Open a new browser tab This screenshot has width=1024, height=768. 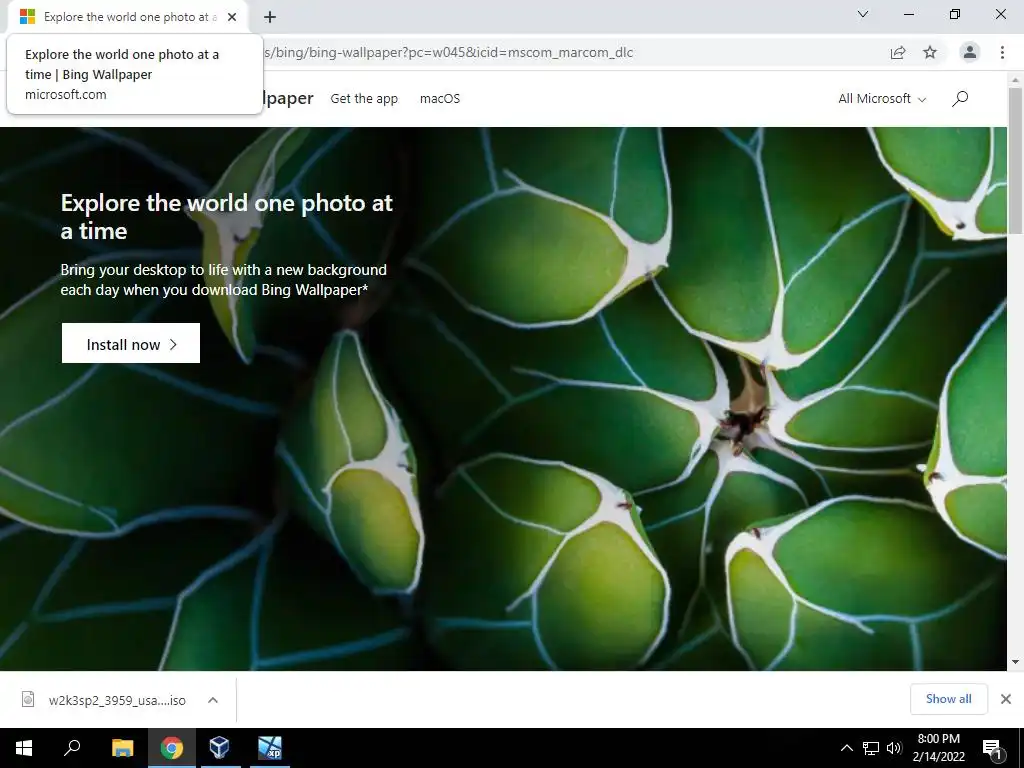270,17
